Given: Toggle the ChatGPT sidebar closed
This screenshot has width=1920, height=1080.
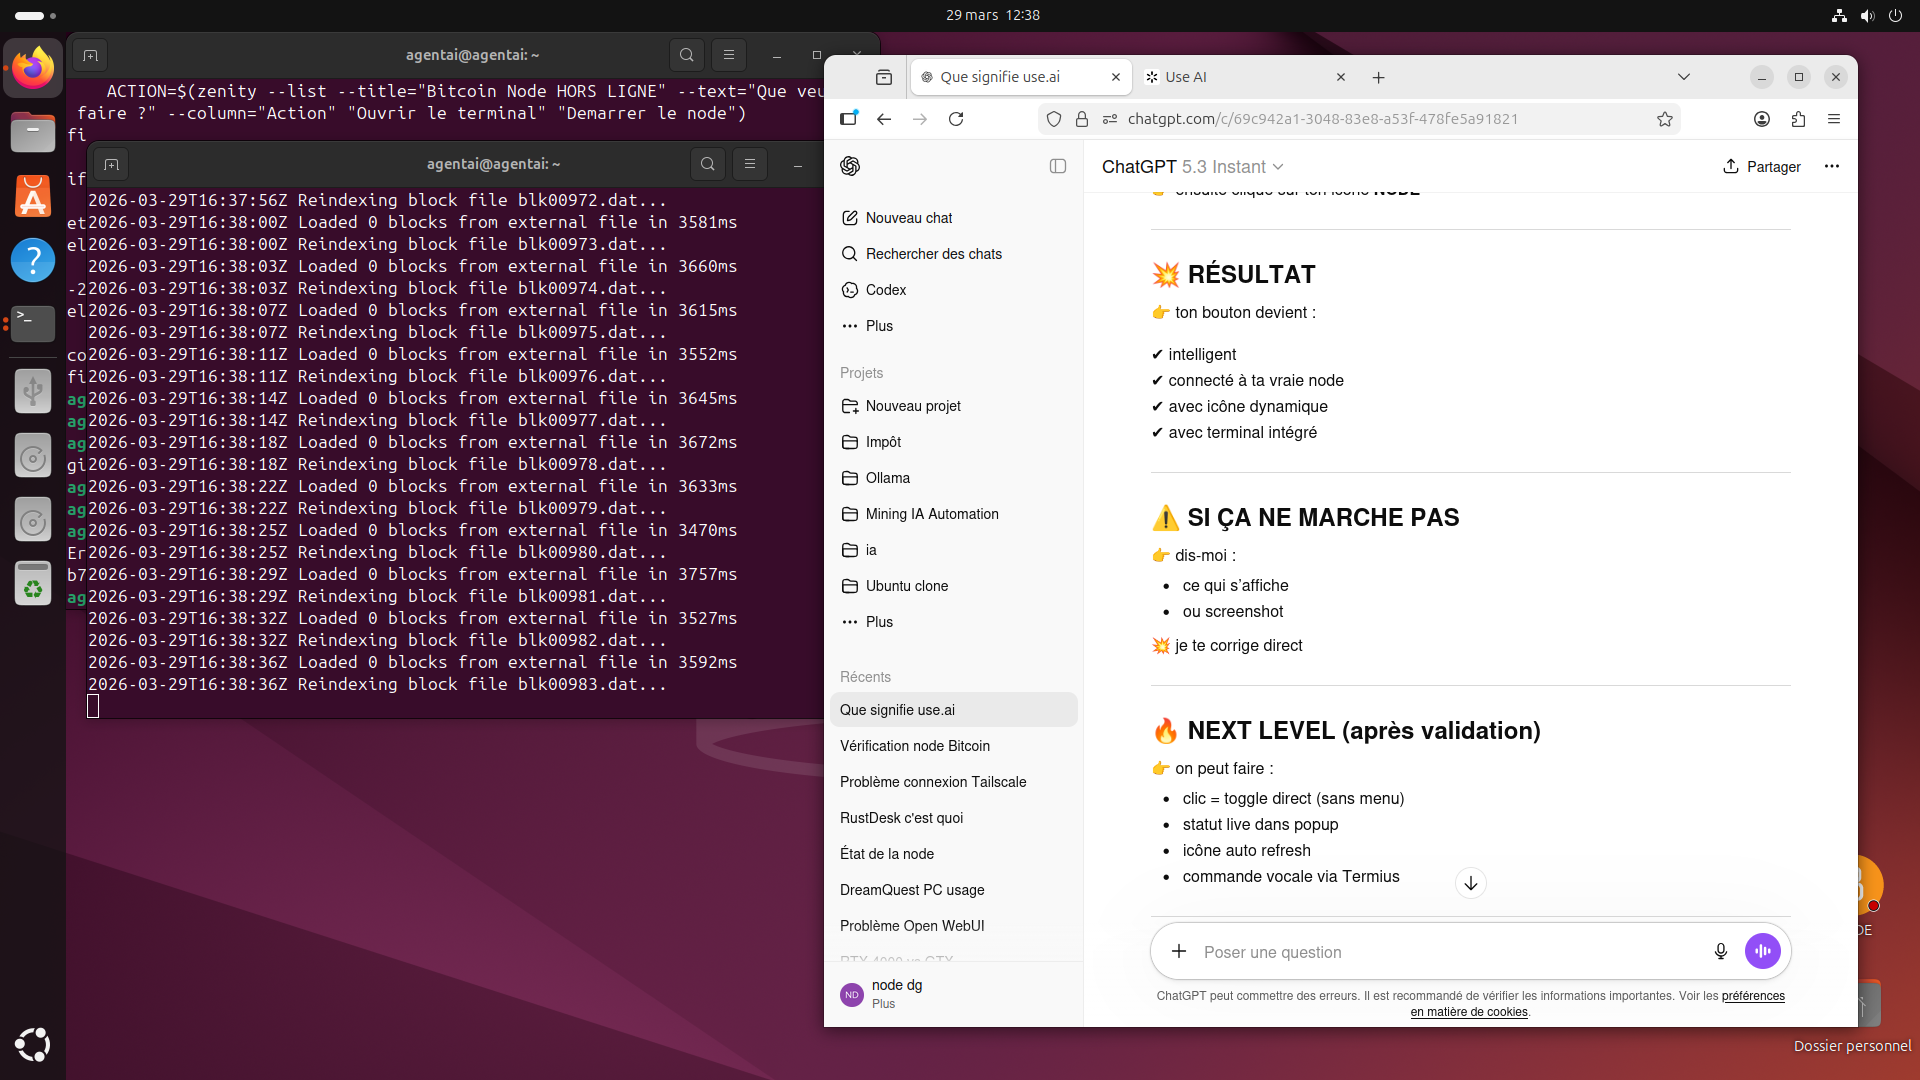Looking at the screenshot, I should (1057, 166).
